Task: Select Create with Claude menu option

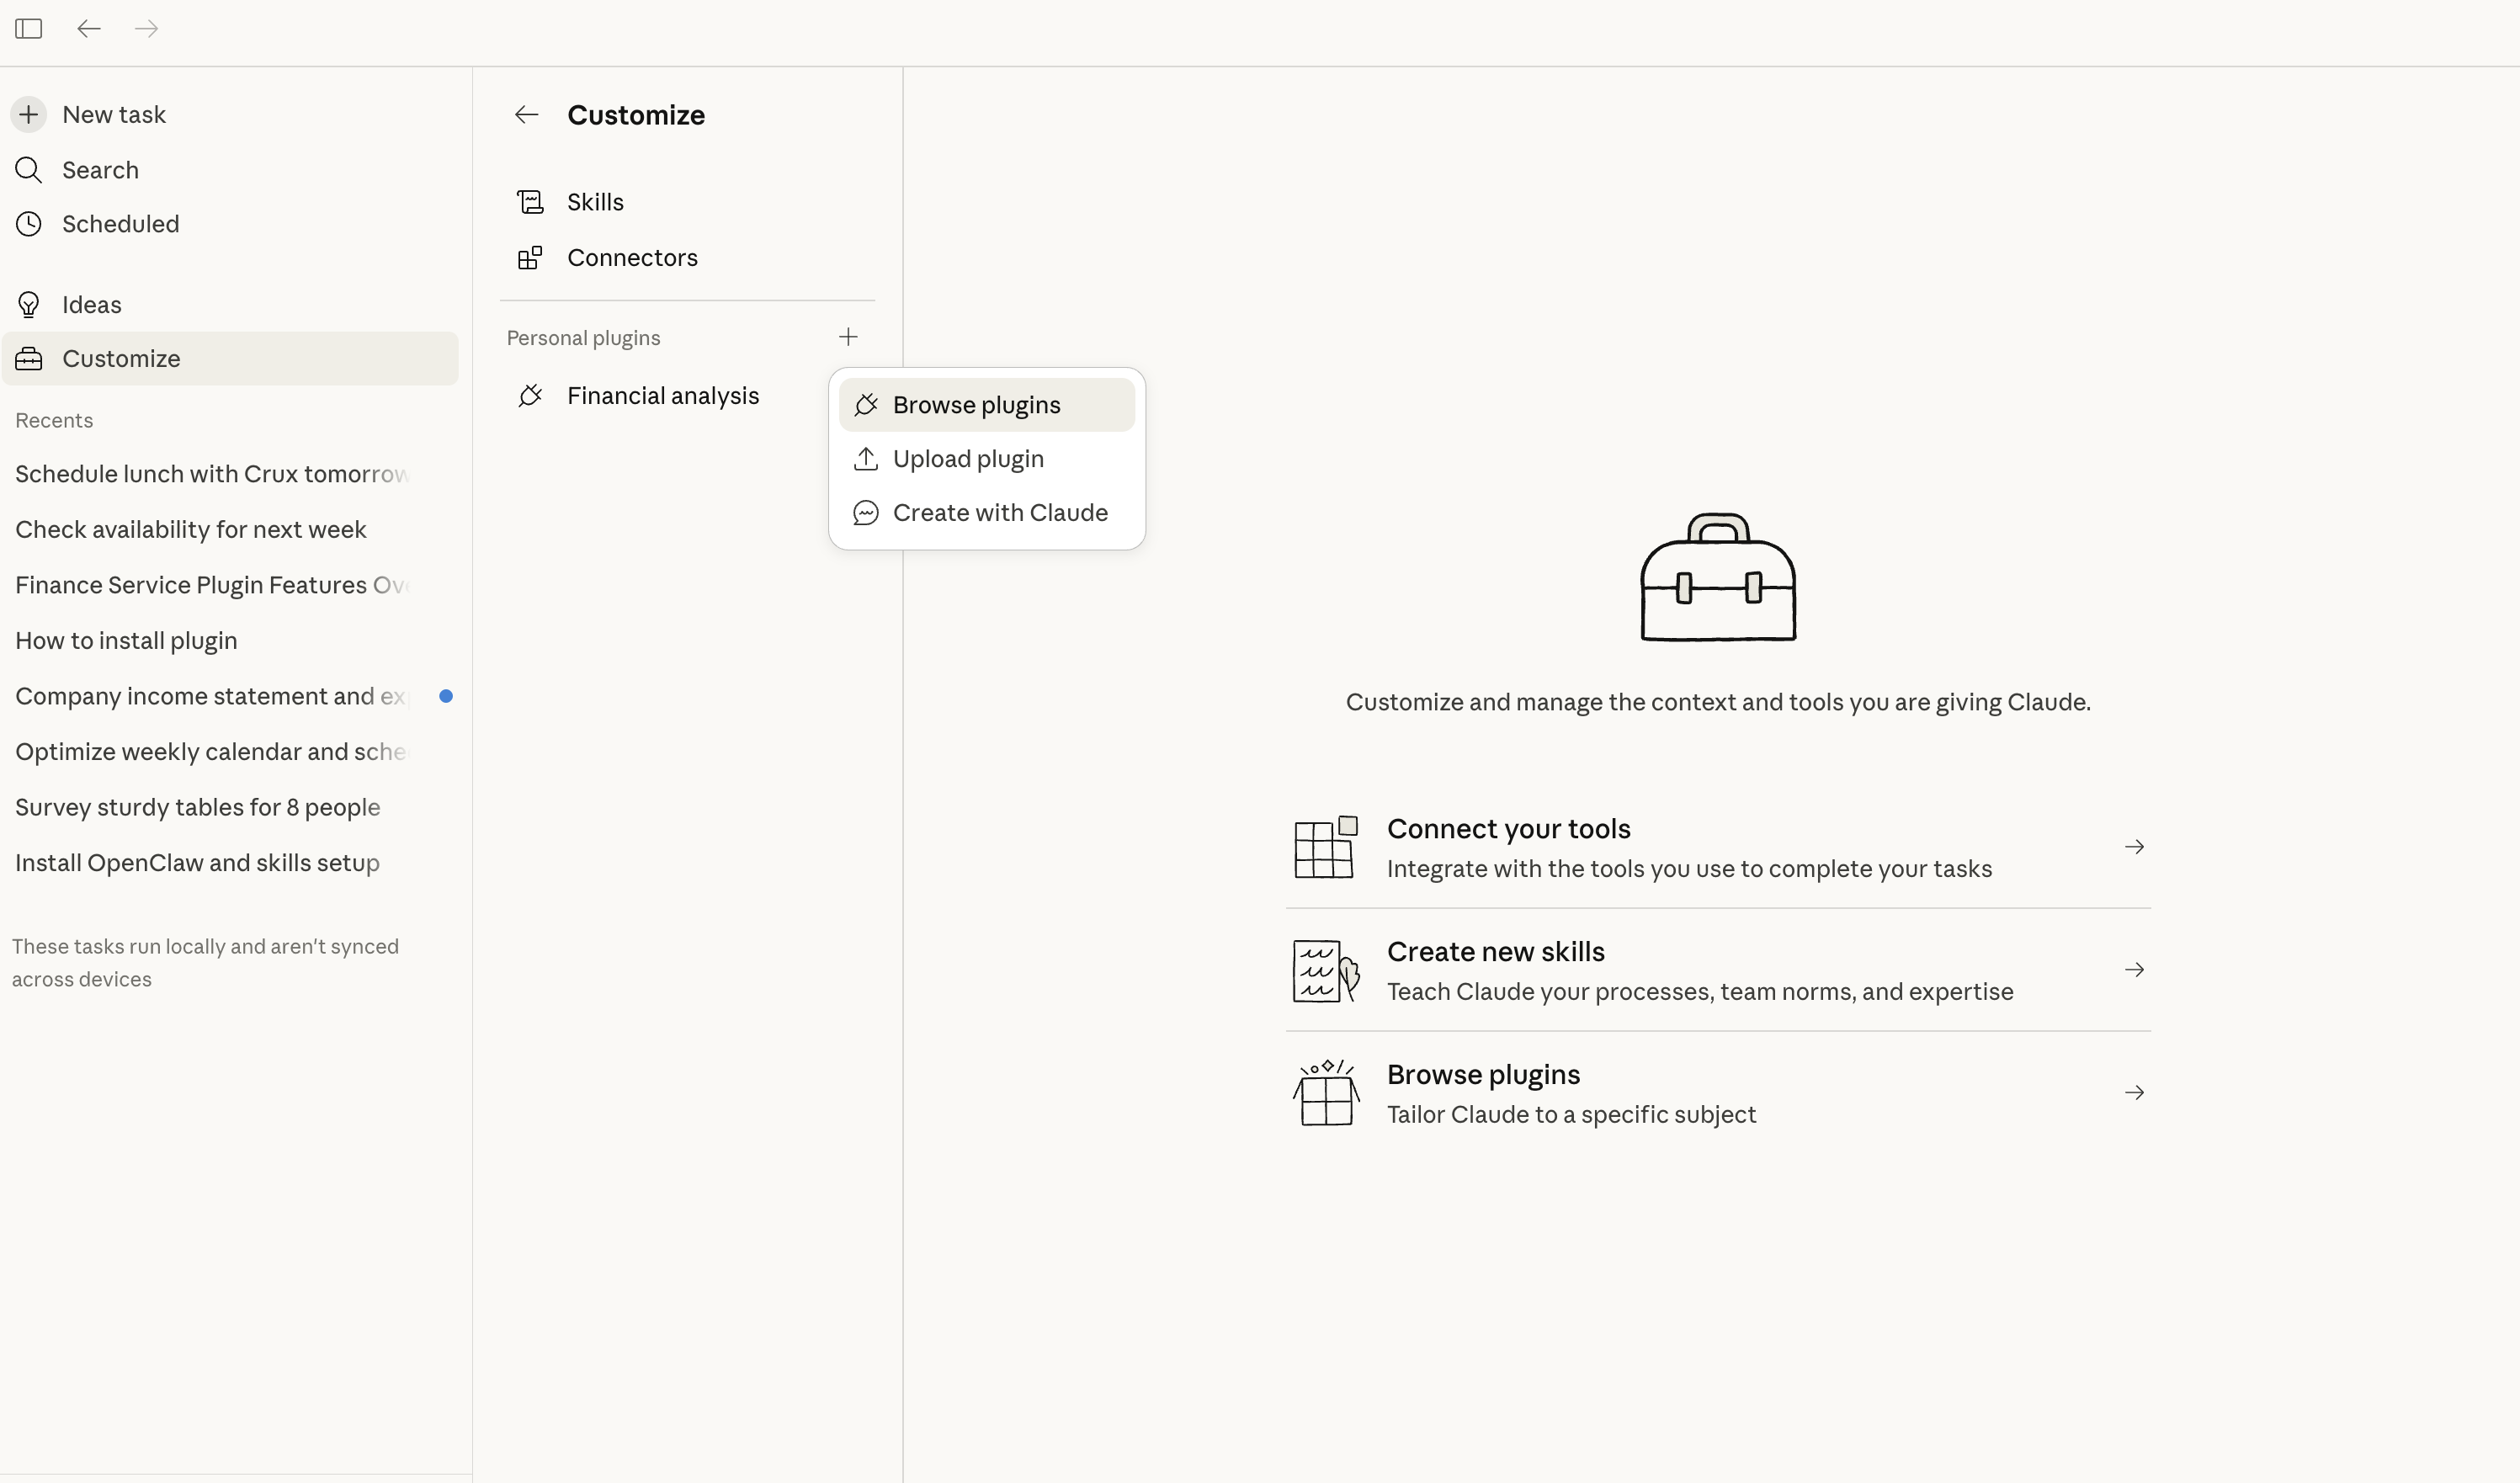Action: pos(999,513)
